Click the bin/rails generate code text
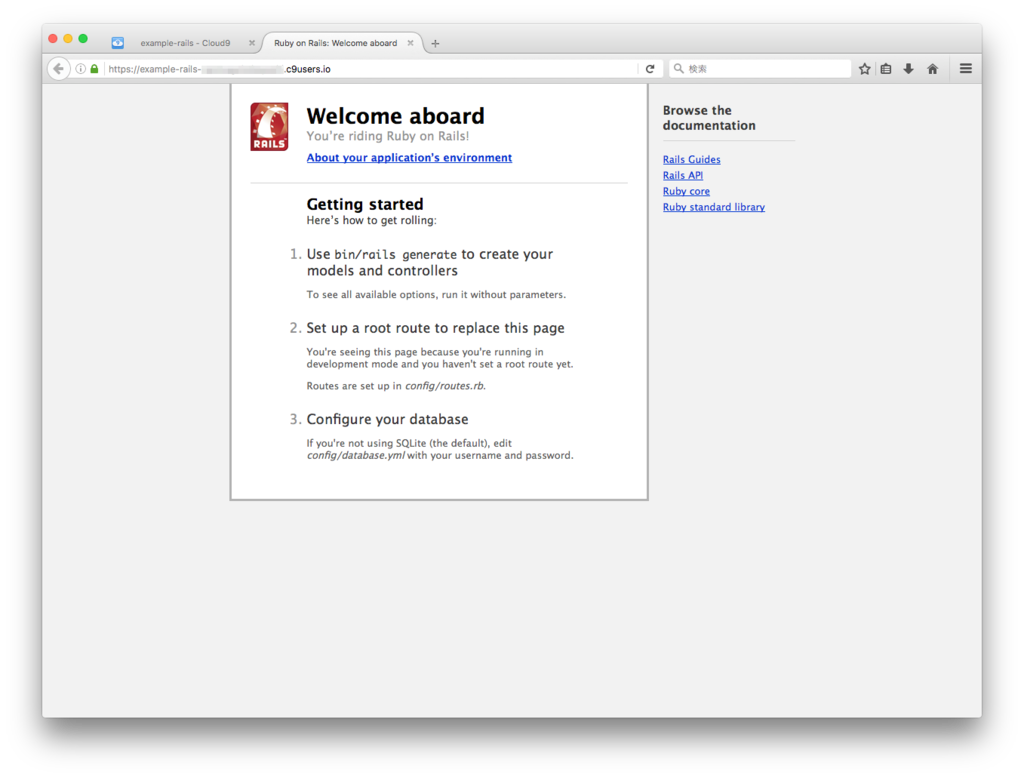Image resolution: width=1024 pixels, height=778 pixels. [395, 255]
